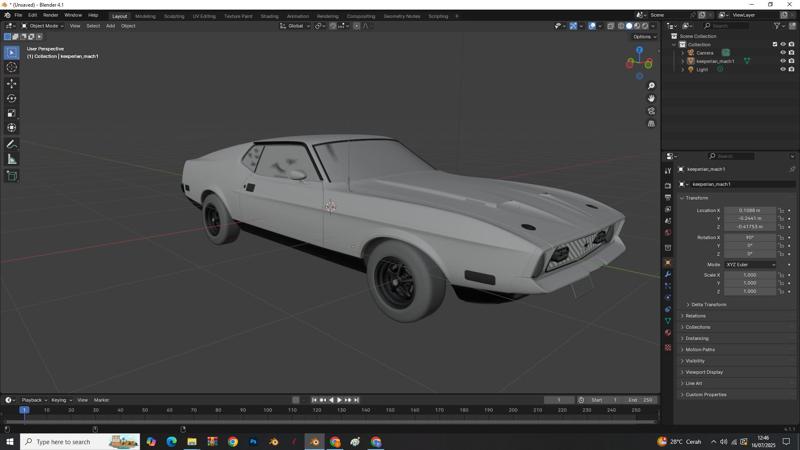Expand the Relations panel
Image resolution: width=800 pixels, height=450 pixels.
695,316
